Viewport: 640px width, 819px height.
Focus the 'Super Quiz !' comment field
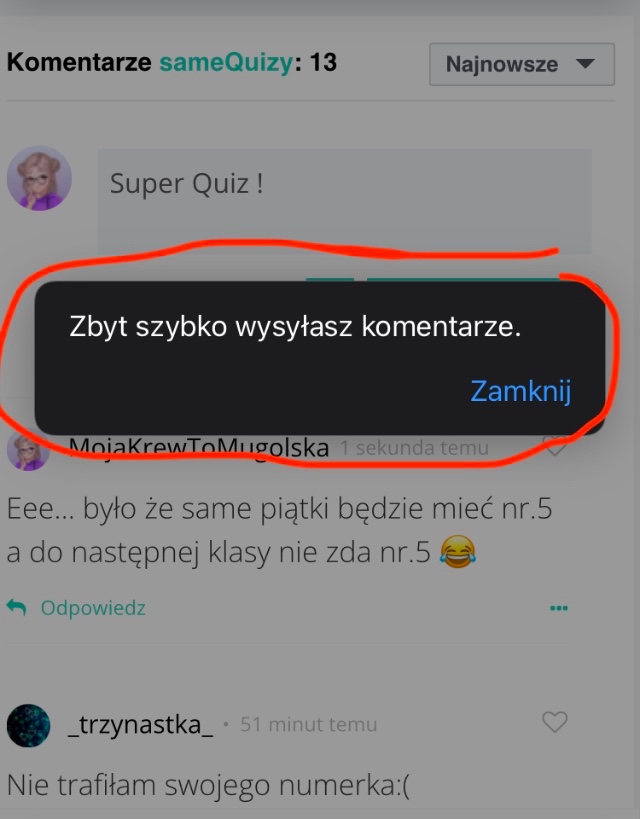click(345, 202)
